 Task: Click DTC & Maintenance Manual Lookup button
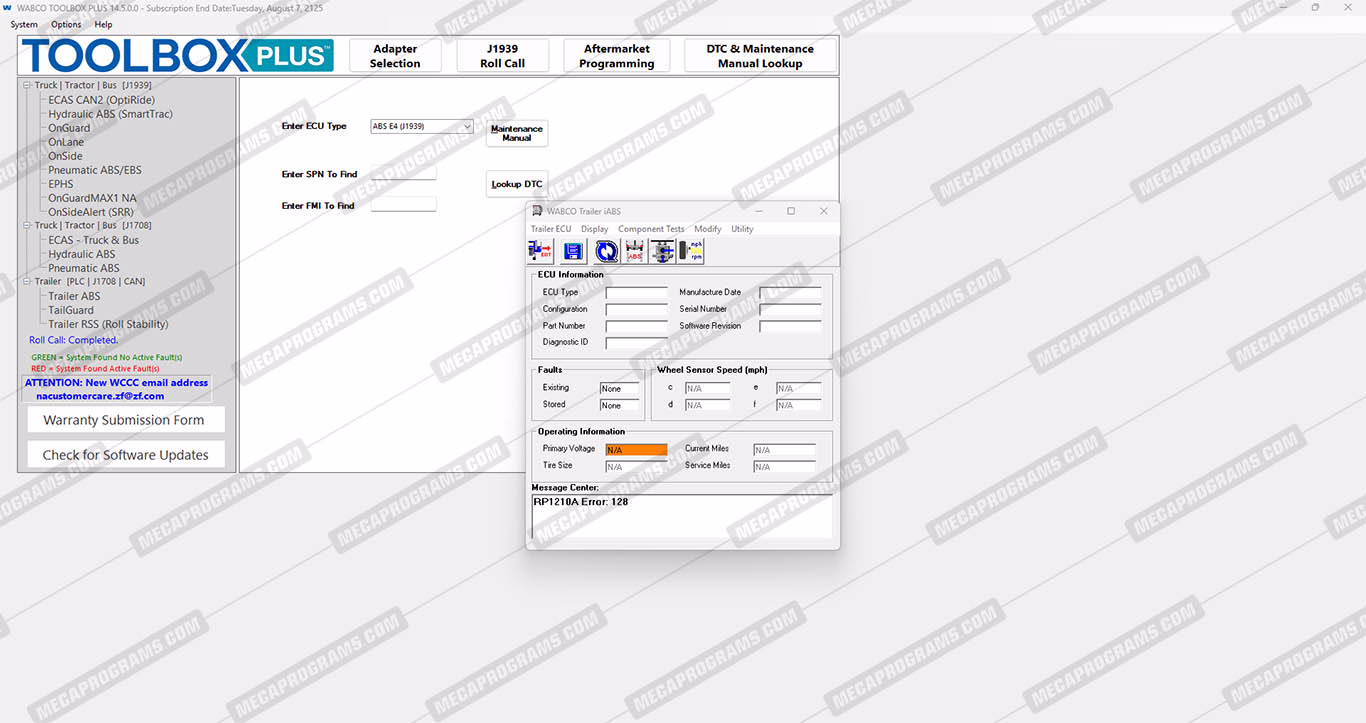(x=760, y=56)
